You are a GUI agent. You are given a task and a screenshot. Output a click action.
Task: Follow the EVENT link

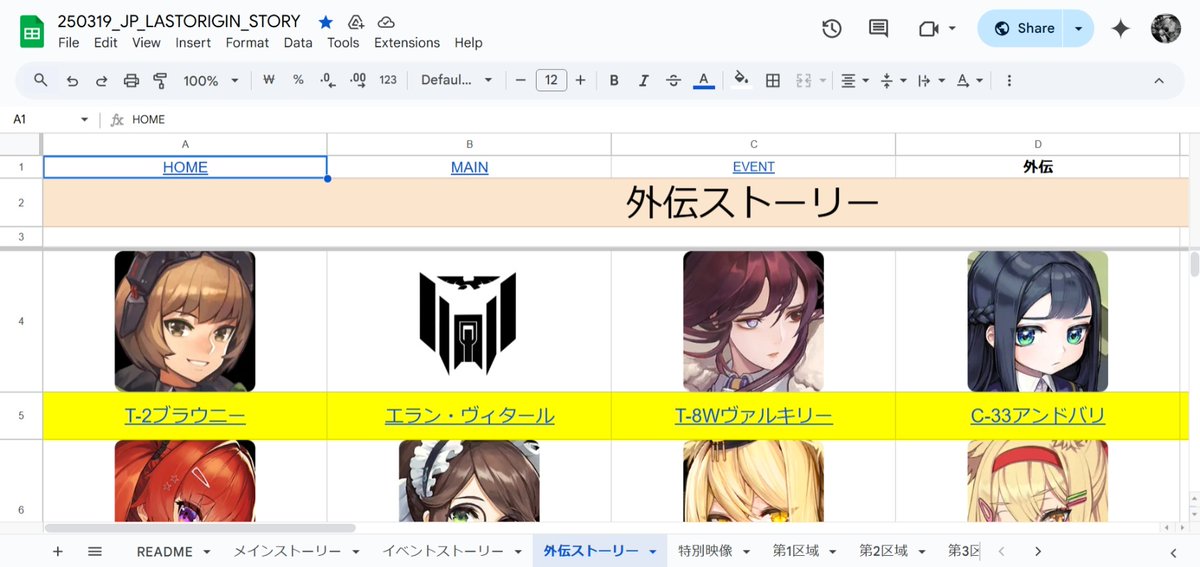pos(753,167)
